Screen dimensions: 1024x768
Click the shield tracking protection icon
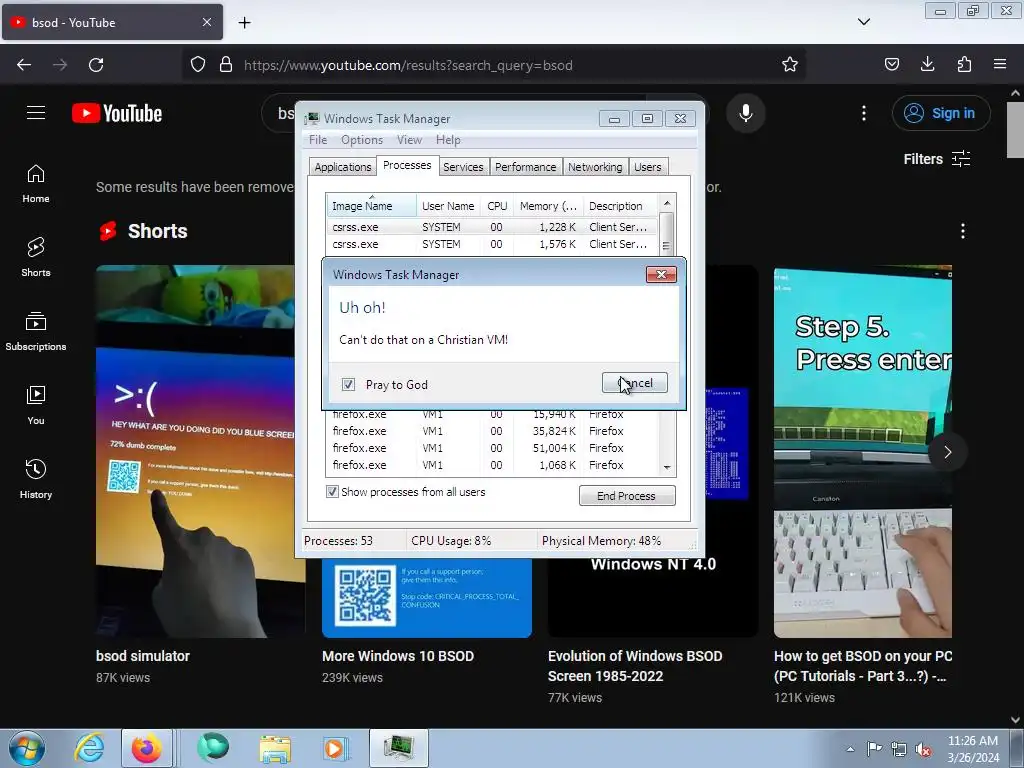[198, 65]
